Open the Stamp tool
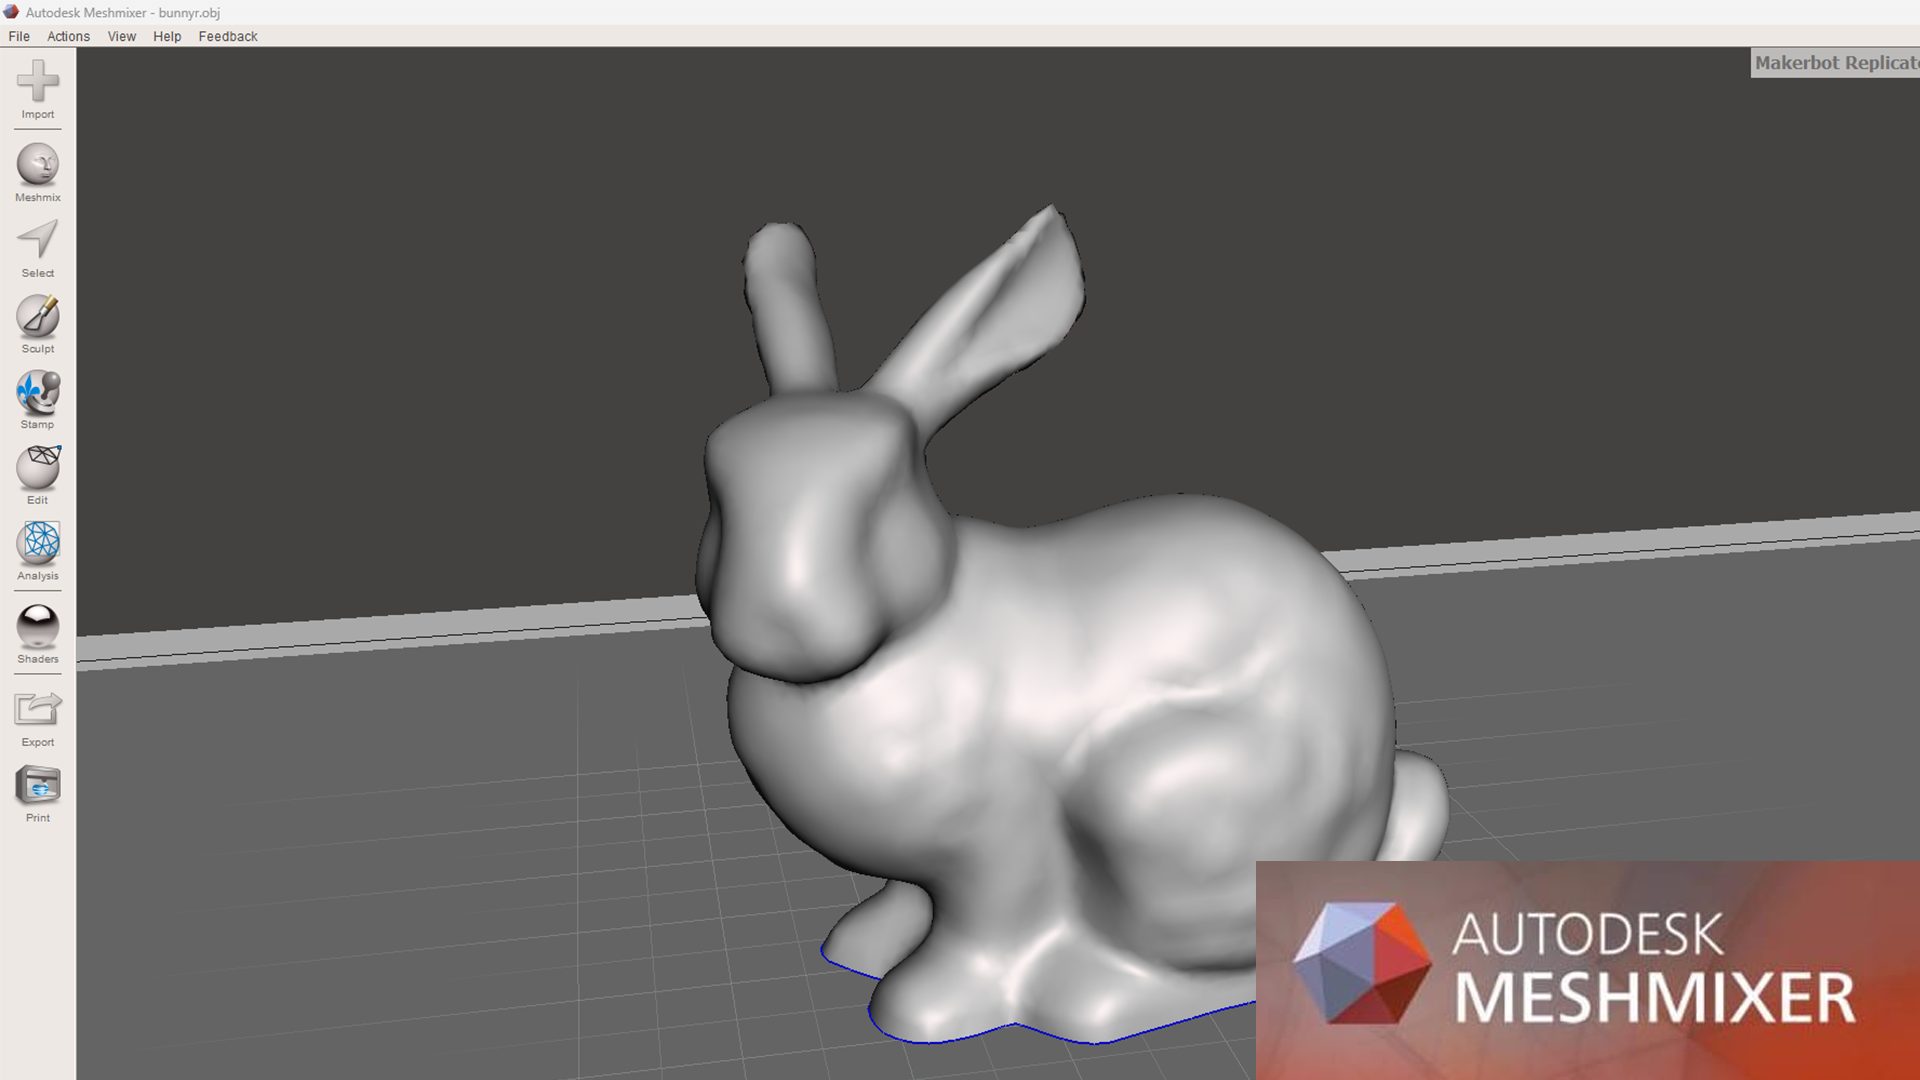Viewport: 1920px width, 1080px height. pyautogui.click(x=37, y=392)
